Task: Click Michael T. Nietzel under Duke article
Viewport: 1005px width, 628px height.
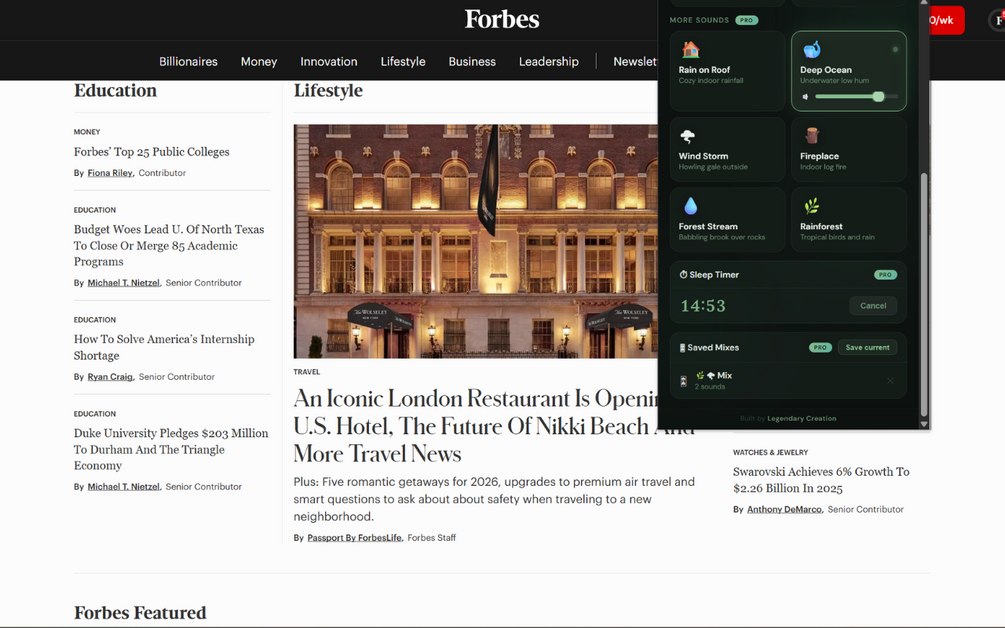Action: pyautogui.click(x=123, y=487)
